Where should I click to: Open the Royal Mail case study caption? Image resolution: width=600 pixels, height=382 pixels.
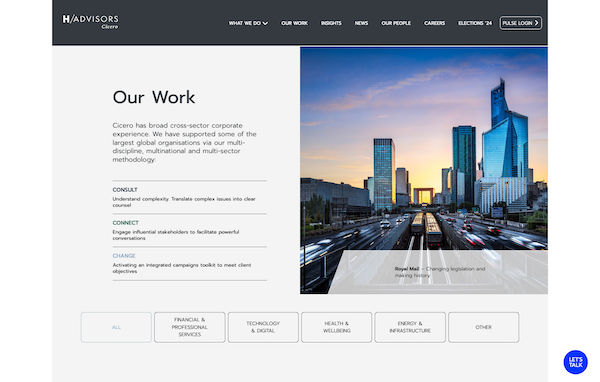click(x=440, y=272)
